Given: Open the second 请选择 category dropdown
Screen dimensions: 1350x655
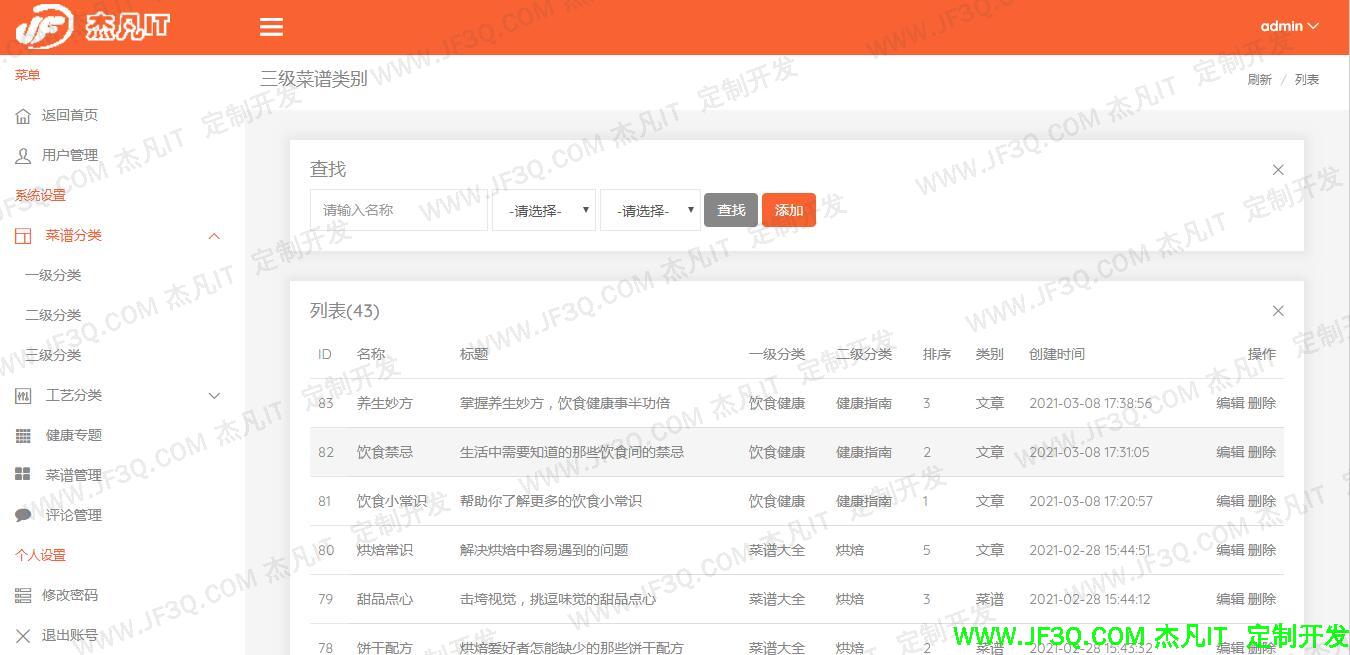Looking at the screenshot, I should [x=650, y=211].
